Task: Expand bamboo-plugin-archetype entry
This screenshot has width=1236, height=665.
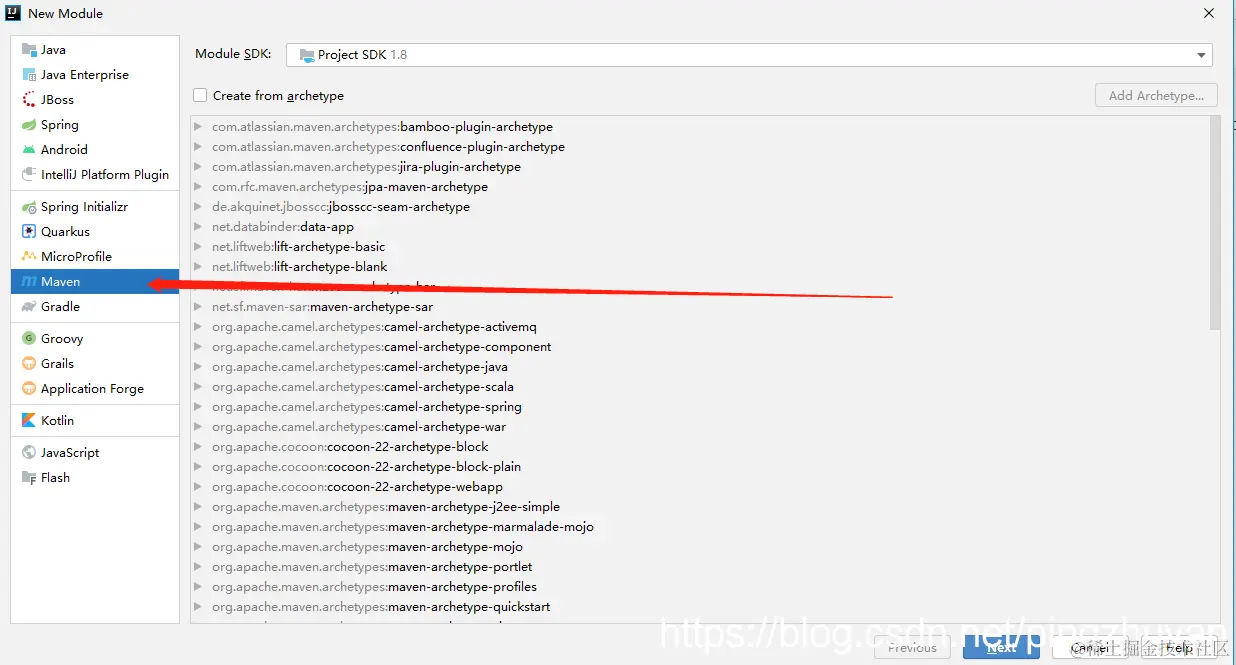Action: pyautogui.click(x=199, y=127)
